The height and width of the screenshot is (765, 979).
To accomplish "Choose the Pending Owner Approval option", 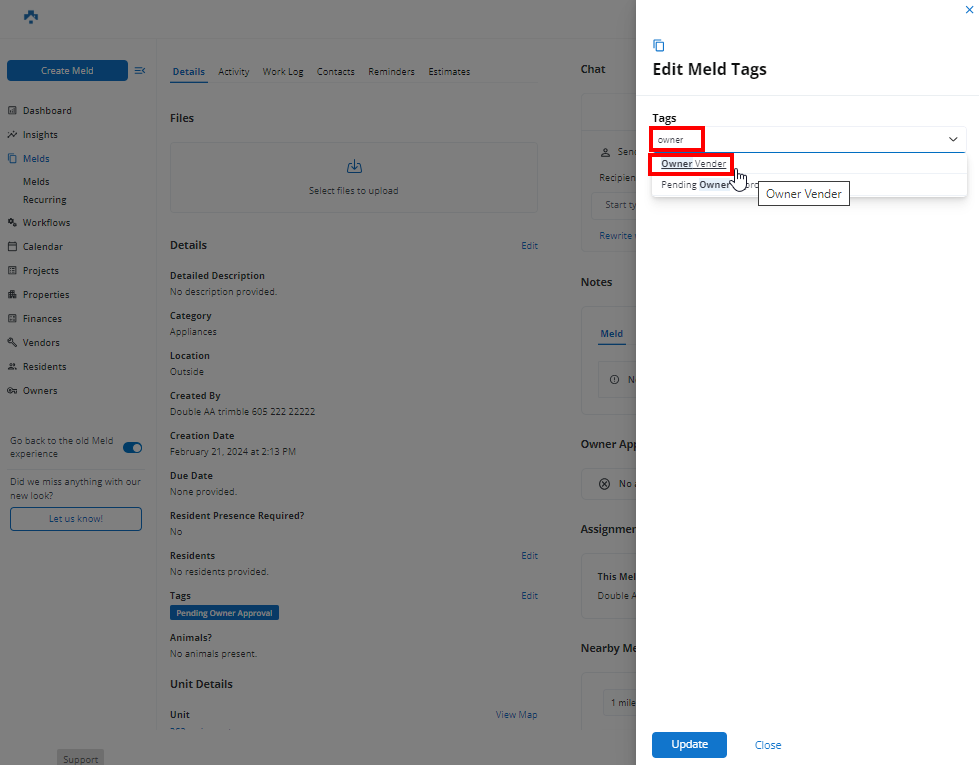I will point(700,185).
